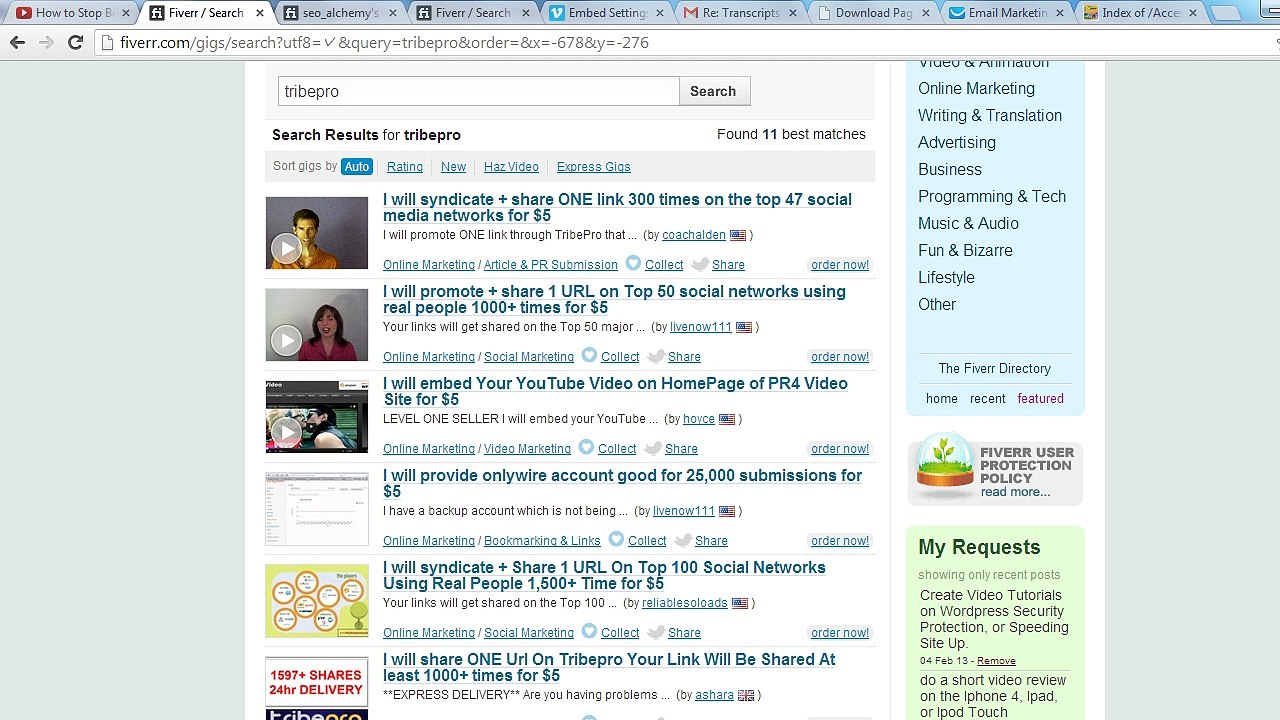This screenshot has height=720, width=1280.
Task: Click 'read more...' under protection policy
Action: click(1015, 492)
